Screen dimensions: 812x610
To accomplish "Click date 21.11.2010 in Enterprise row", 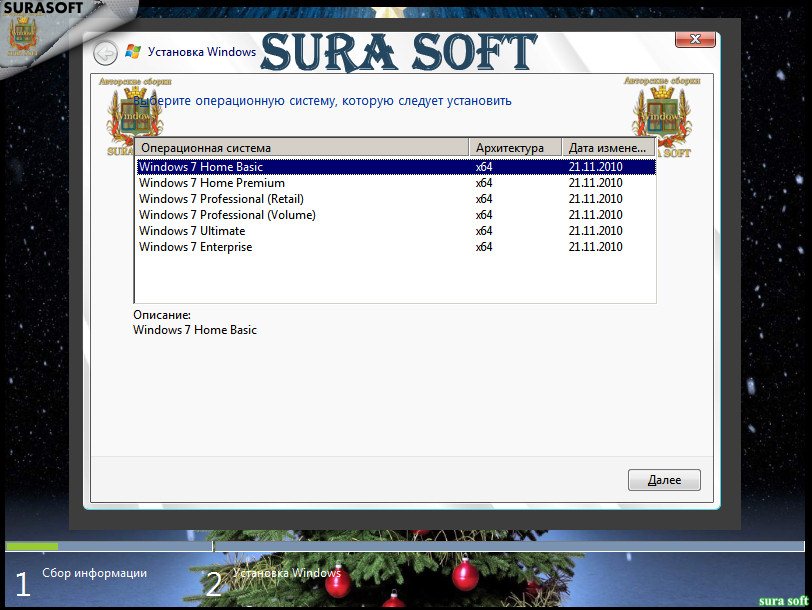I will 596,247.
